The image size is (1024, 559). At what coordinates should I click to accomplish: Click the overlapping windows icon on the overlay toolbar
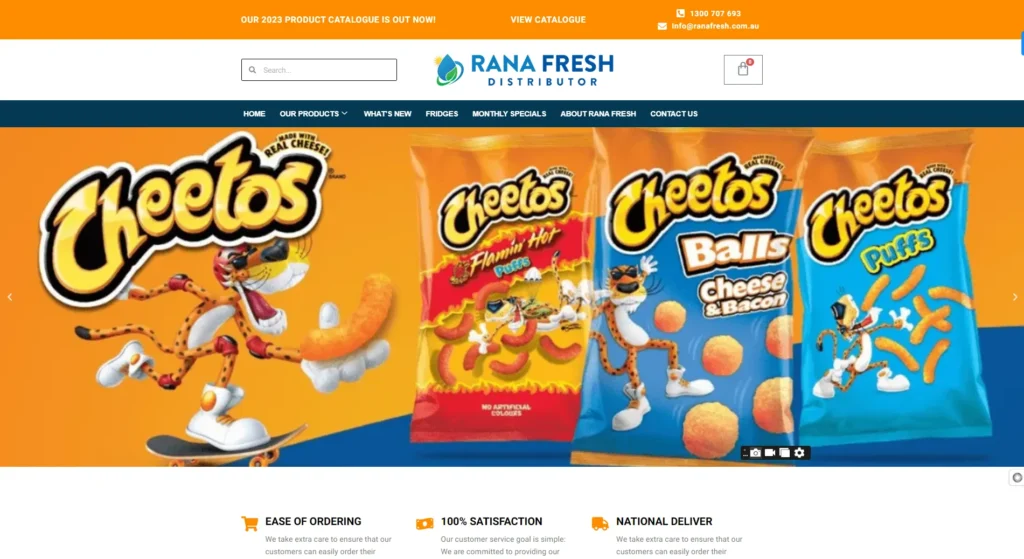coord(784,453)
